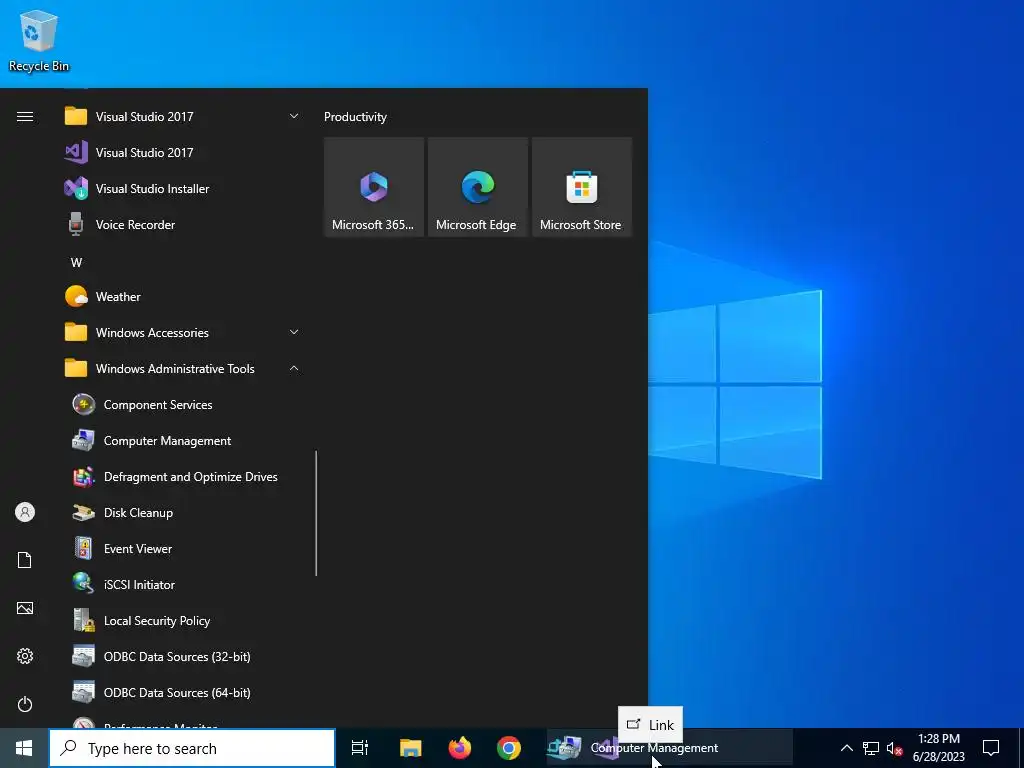Open iSCSI Initiator
The width and height of the screenshot is (1024, 768).
[182, 584]
